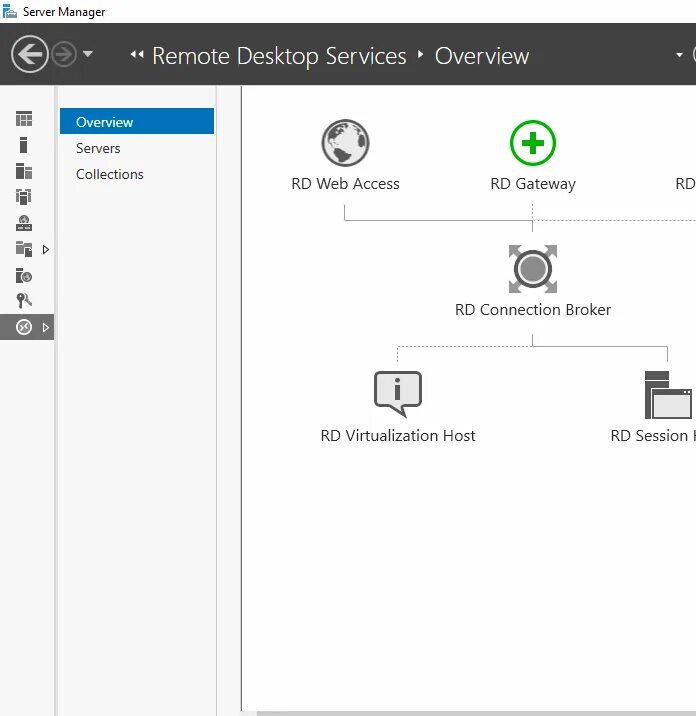This screenshot has width=696, height=716.
Task: Select Overview in the navigation list
Action: pos(137,121)
